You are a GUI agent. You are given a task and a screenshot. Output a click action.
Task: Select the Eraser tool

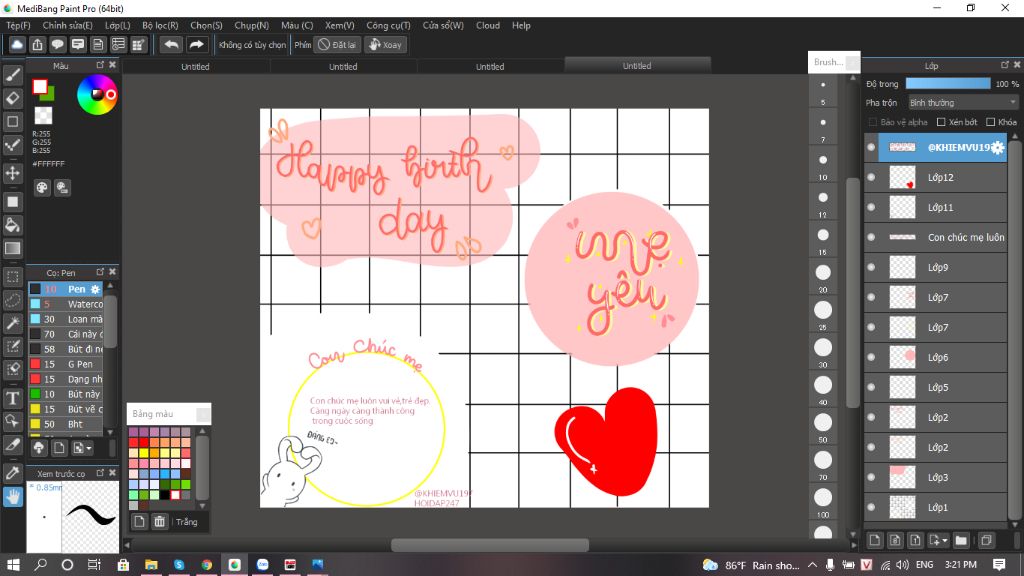coord(12,98)
